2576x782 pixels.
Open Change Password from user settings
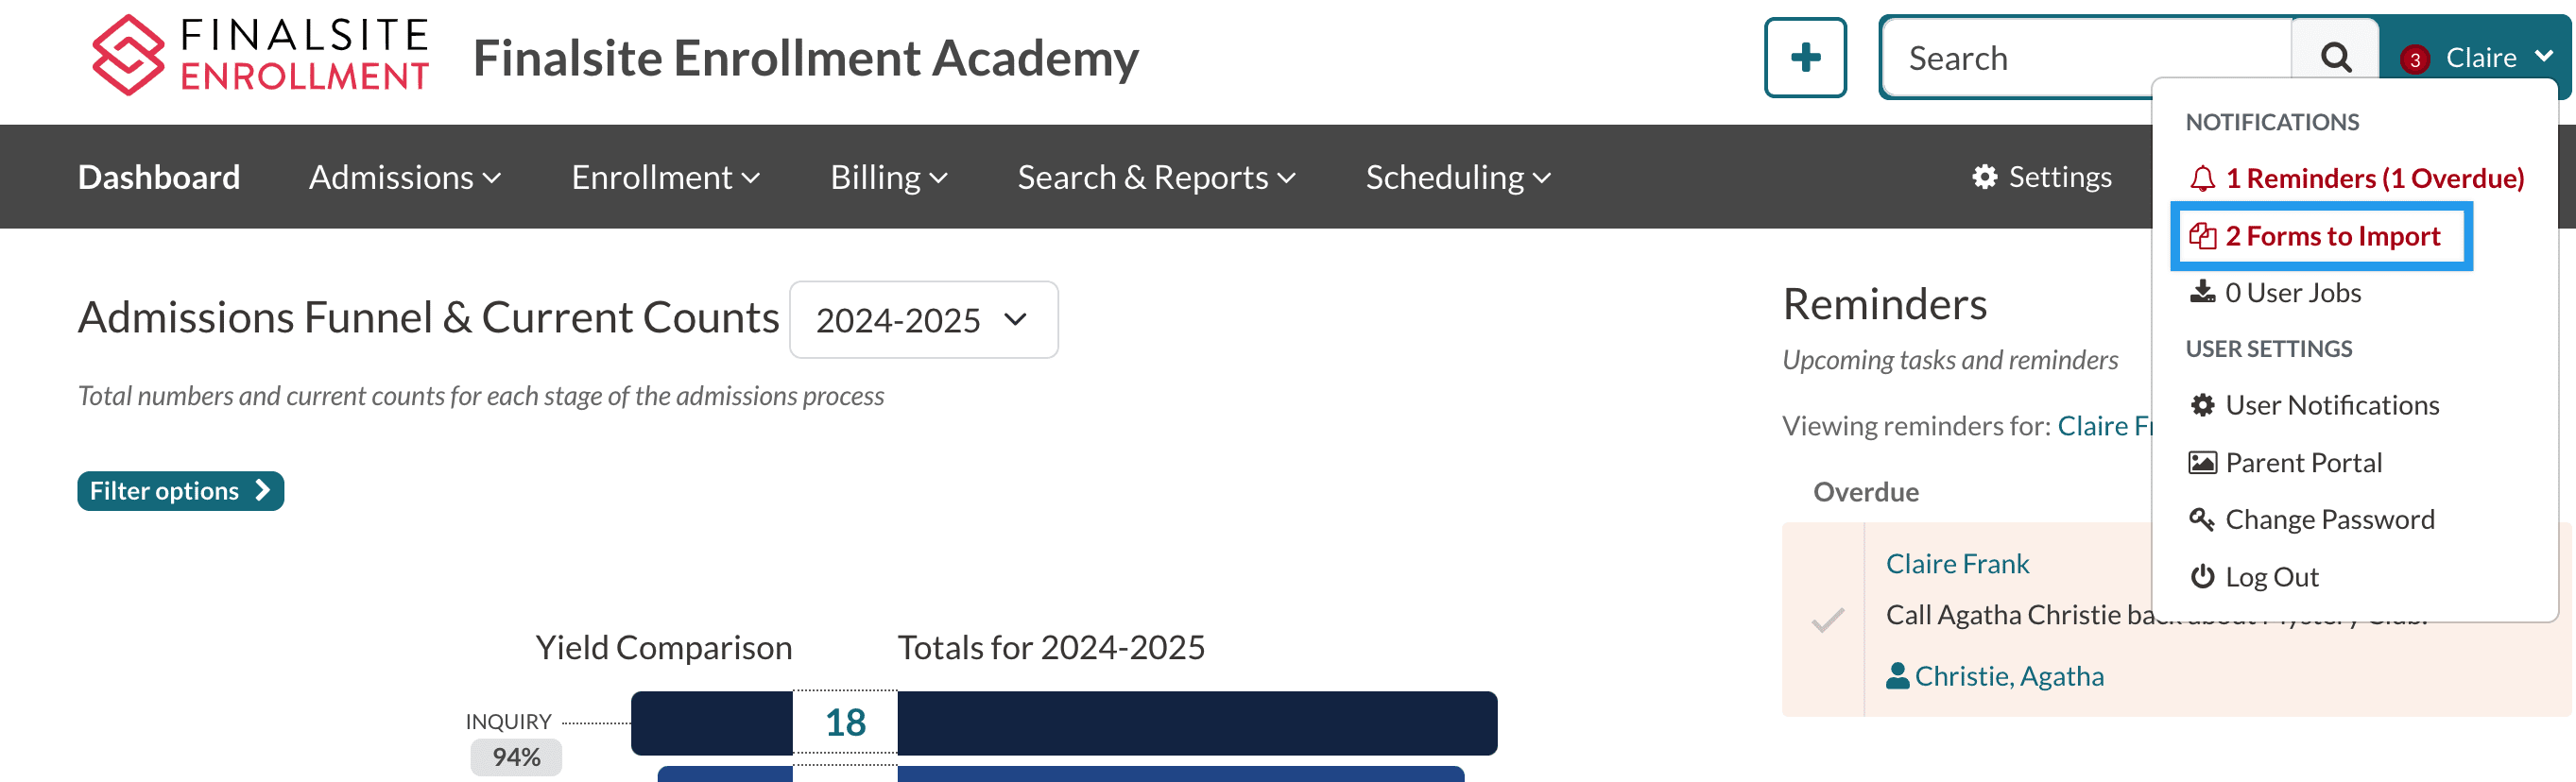2328,519
